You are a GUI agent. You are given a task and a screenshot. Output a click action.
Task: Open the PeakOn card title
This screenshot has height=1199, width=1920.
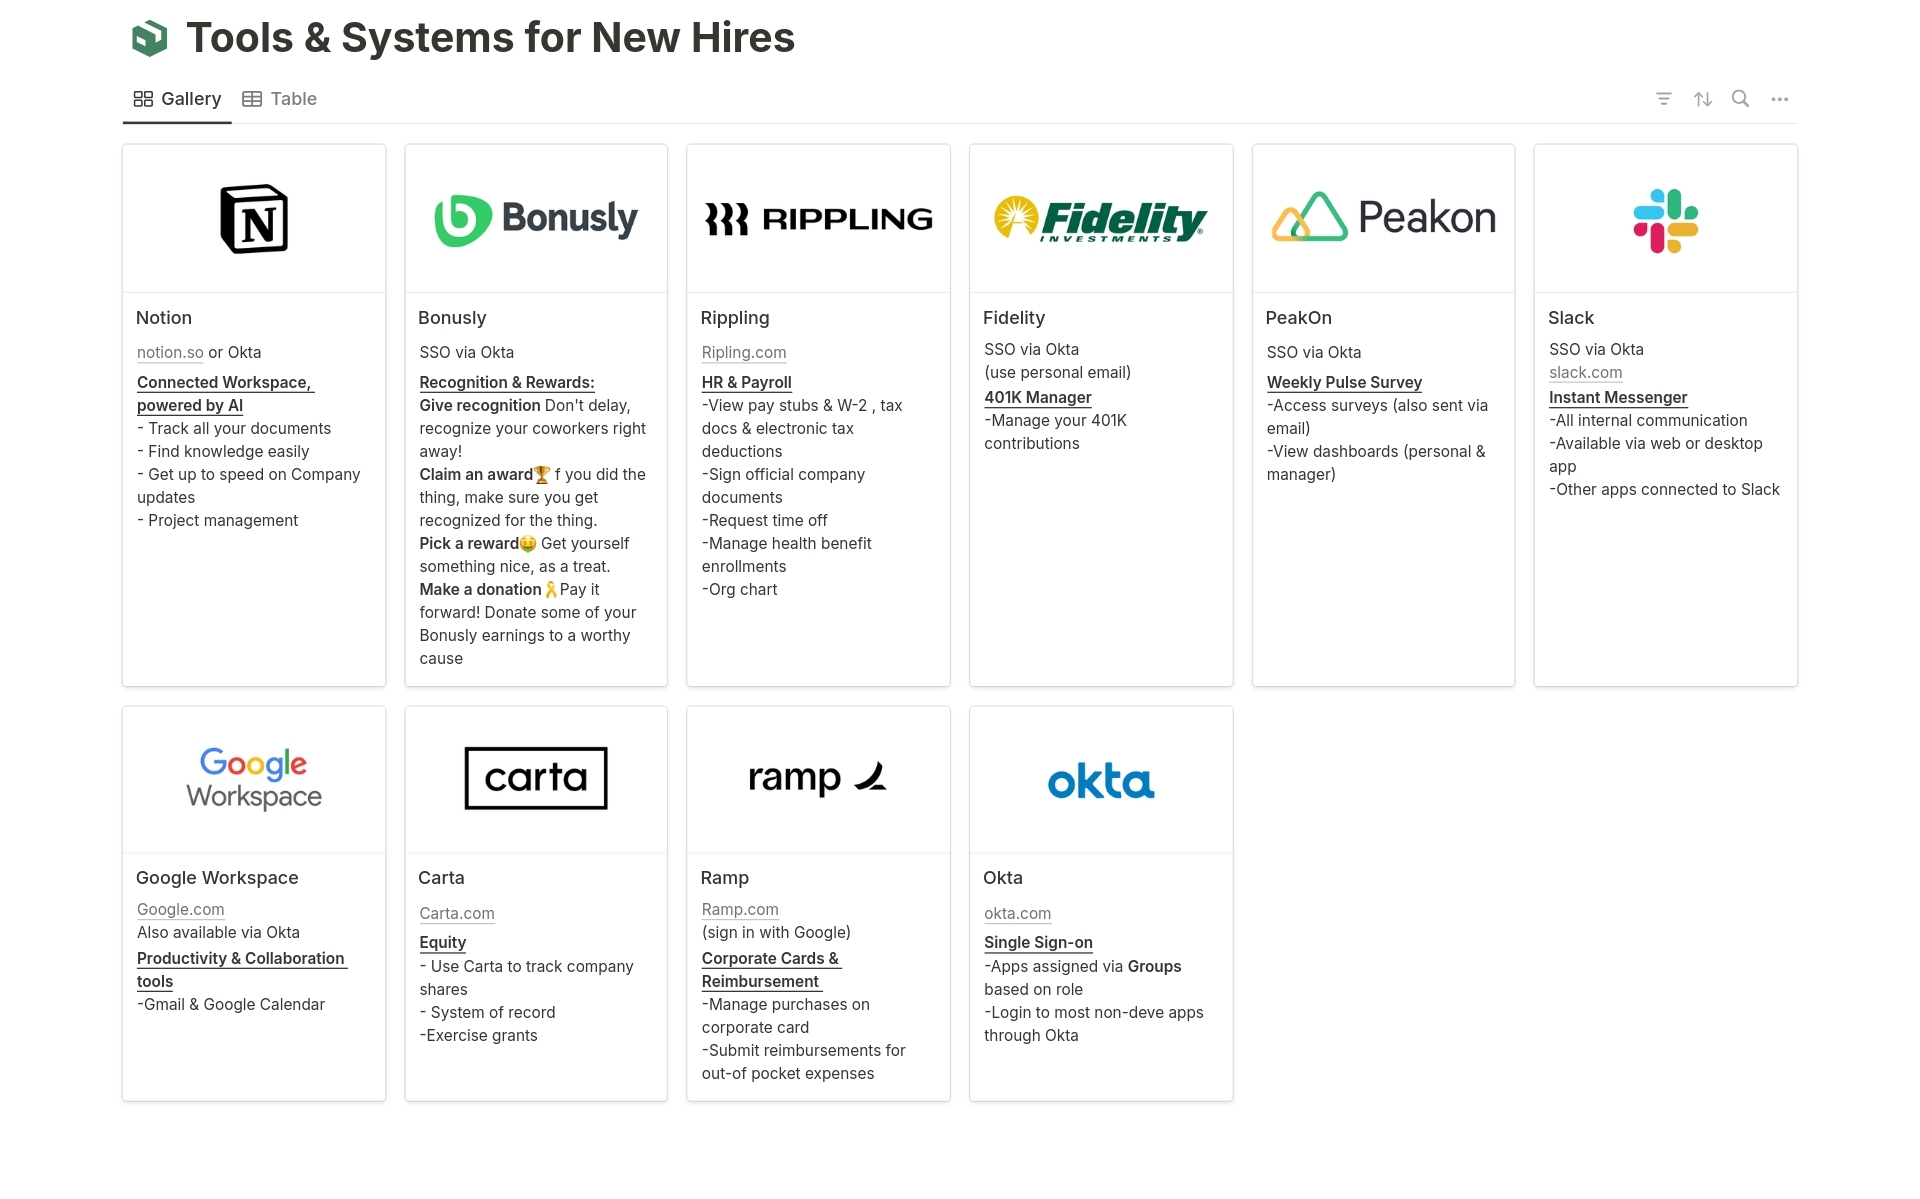click(1298, 318)
